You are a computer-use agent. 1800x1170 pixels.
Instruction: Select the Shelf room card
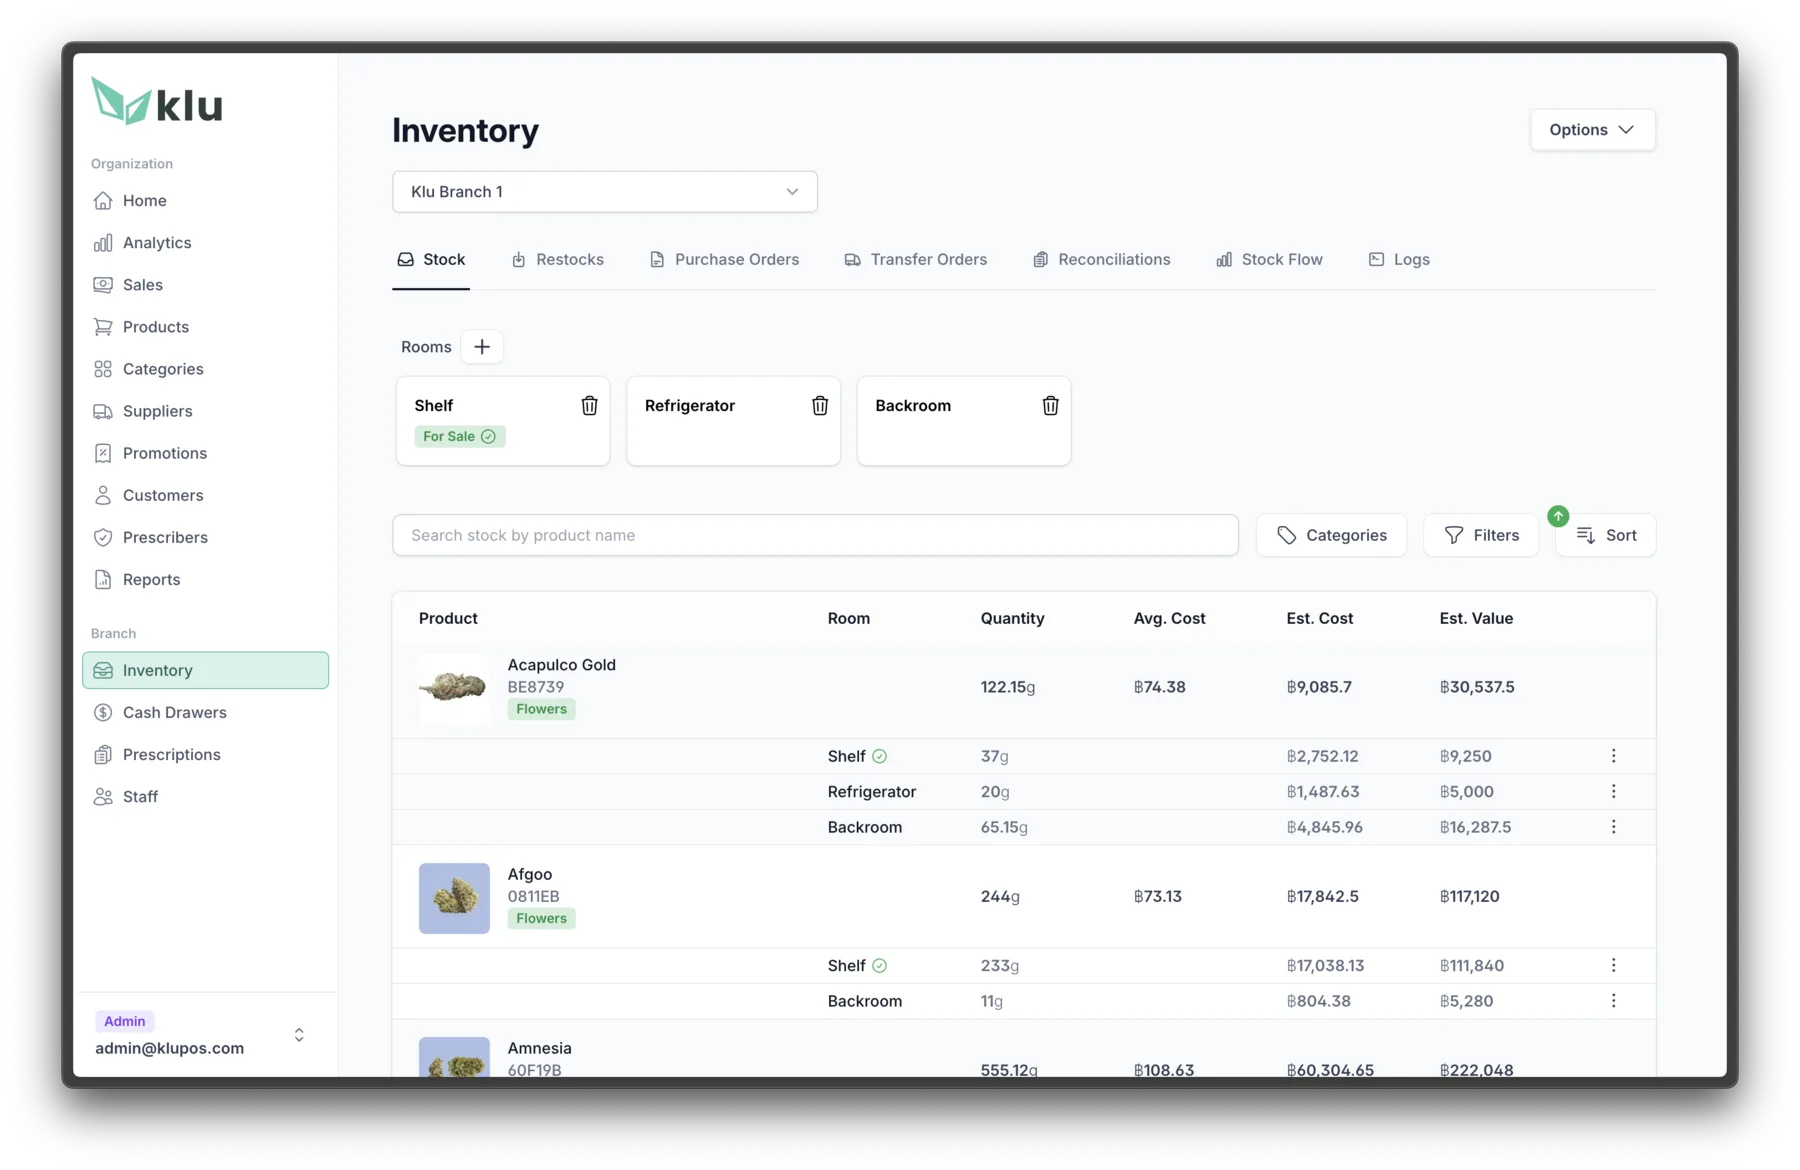(503, 421)
